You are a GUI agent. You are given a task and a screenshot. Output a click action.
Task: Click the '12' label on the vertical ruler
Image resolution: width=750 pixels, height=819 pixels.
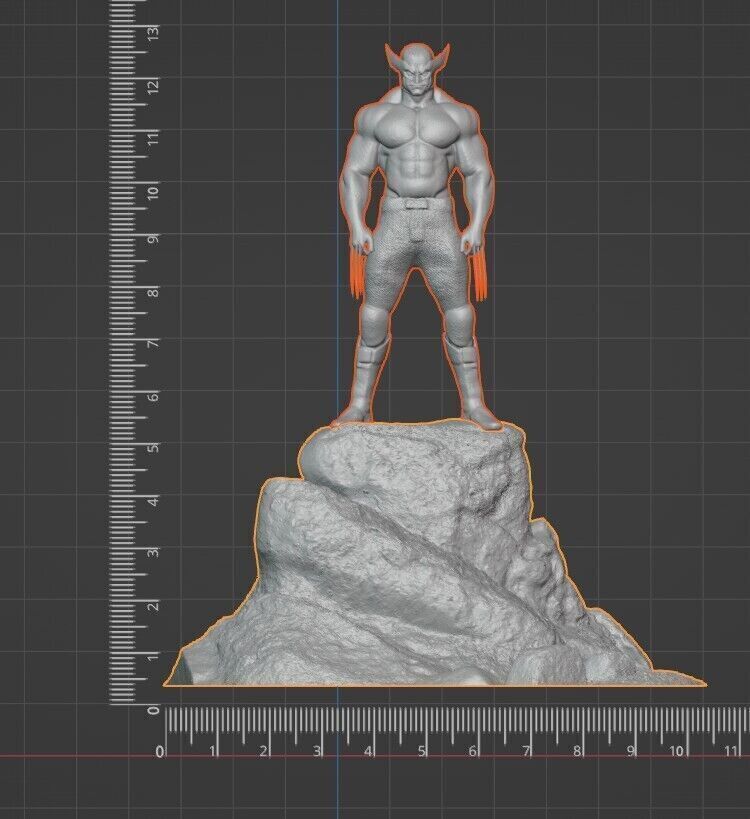coord(153,86)
